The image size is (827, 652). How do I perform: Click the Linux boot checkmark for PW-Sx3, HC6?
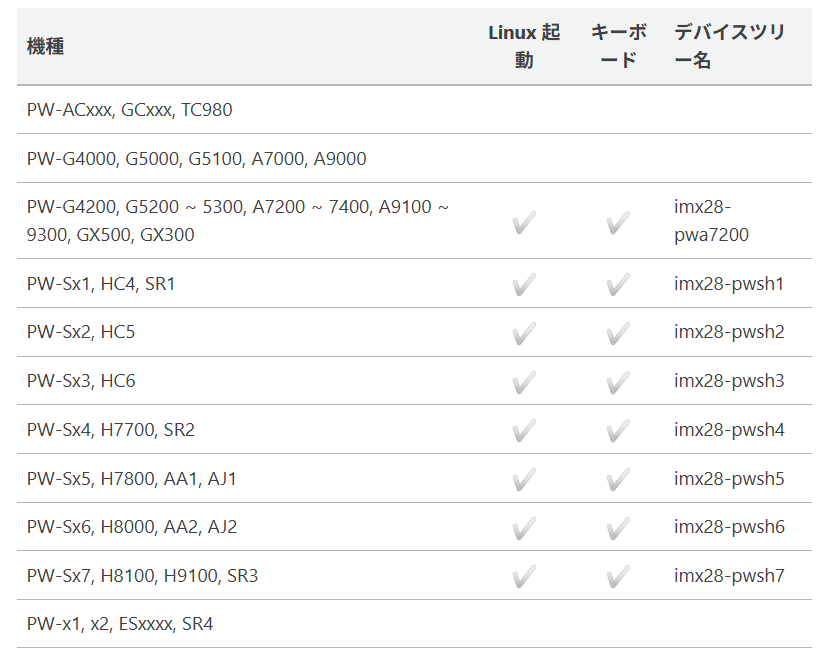524,382
